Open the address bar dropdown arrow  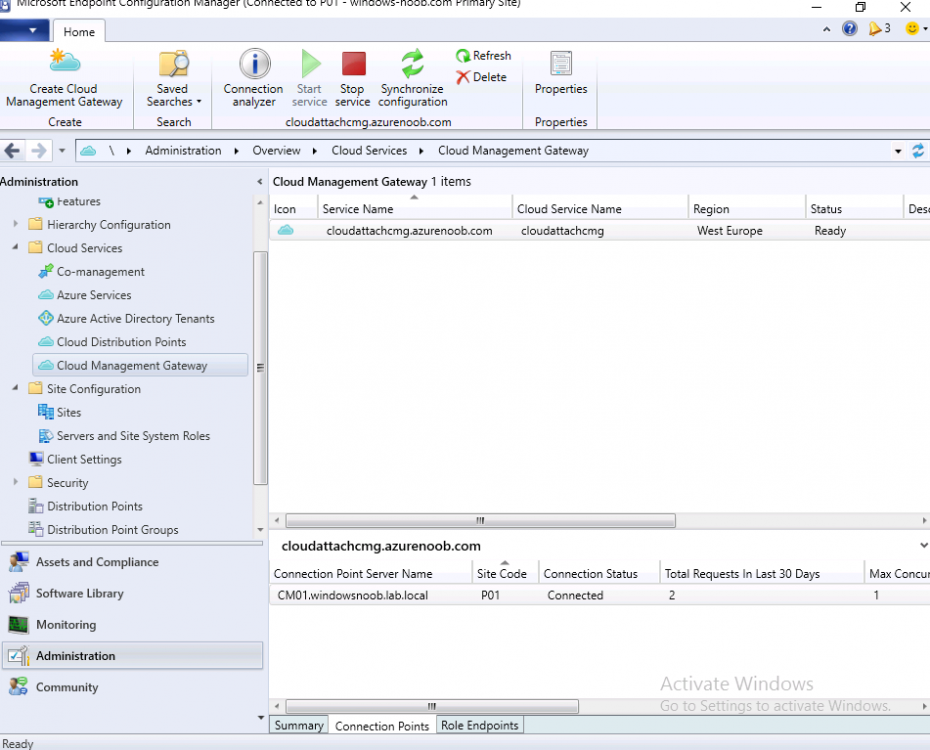(x=898, y=151)
